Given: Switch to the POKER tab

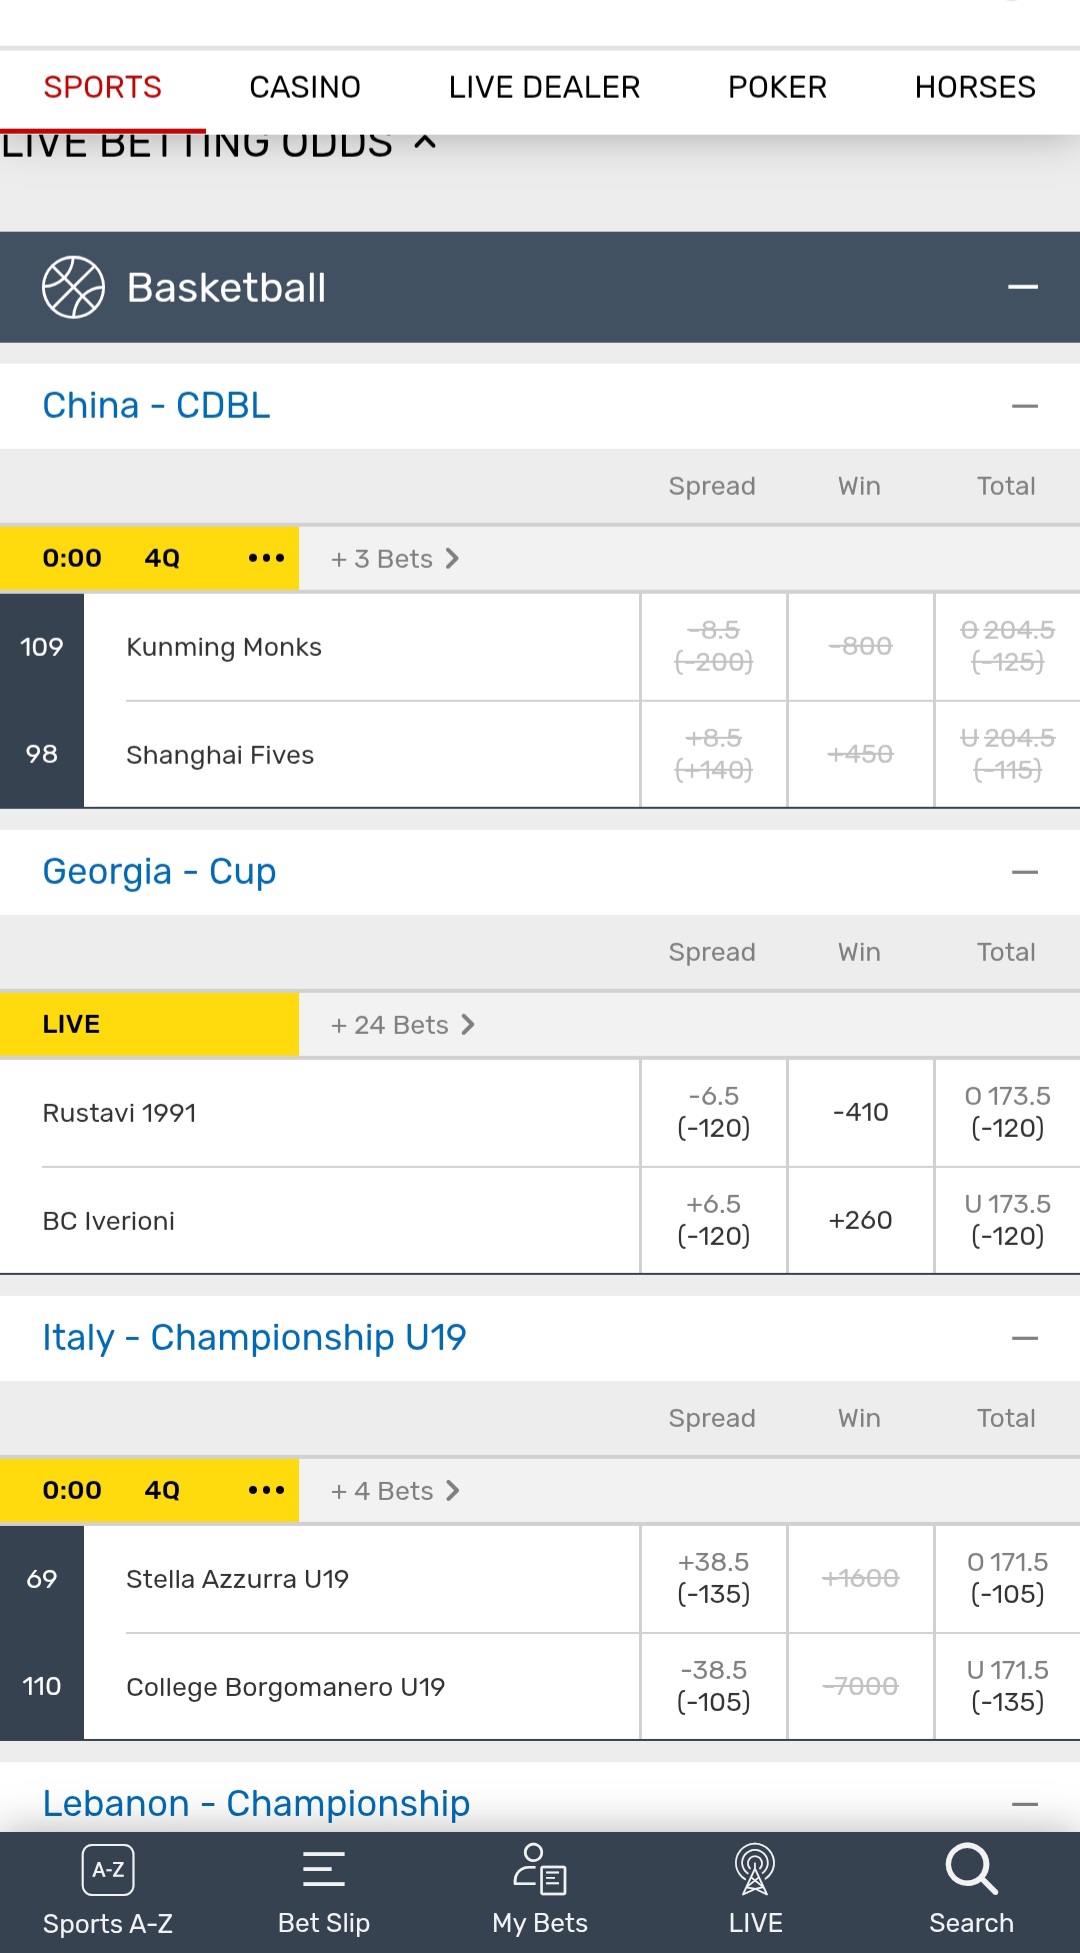Looking at the screenshot, I should [777, 87].
